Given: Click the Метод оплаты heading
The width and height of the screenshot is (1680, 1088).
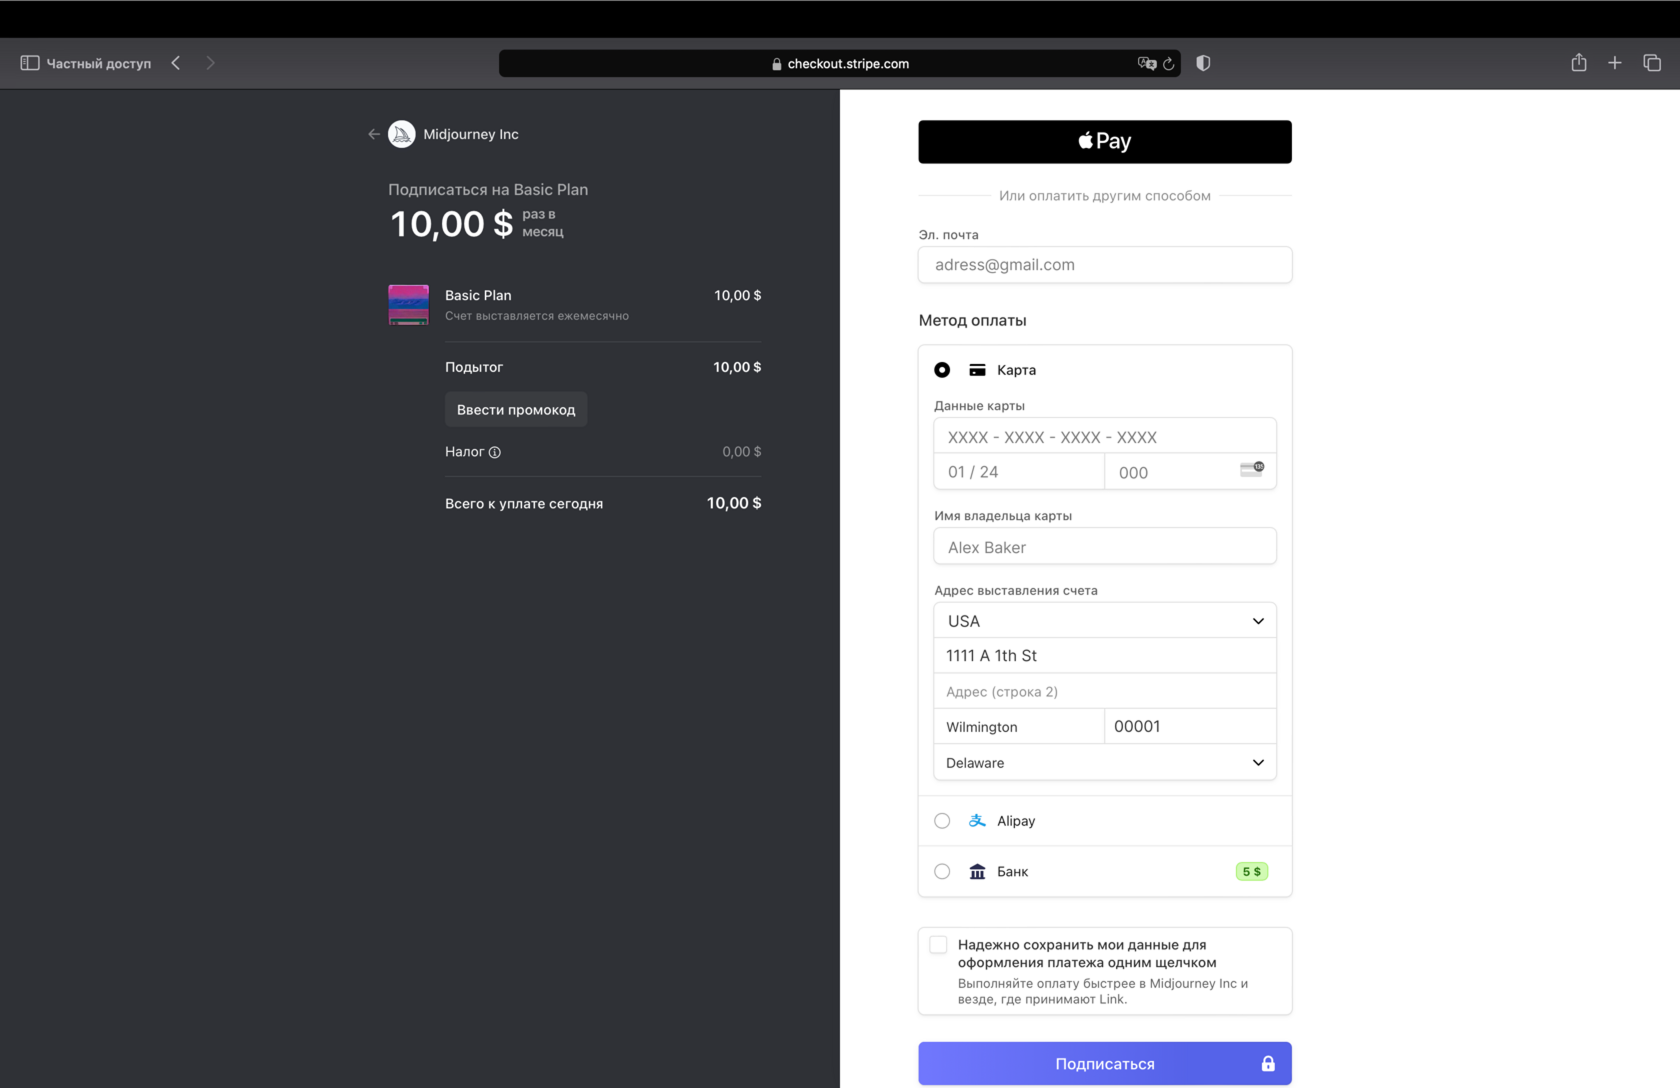Looking at the screenshot, I should pyautogui.click(x=973, y=321).
